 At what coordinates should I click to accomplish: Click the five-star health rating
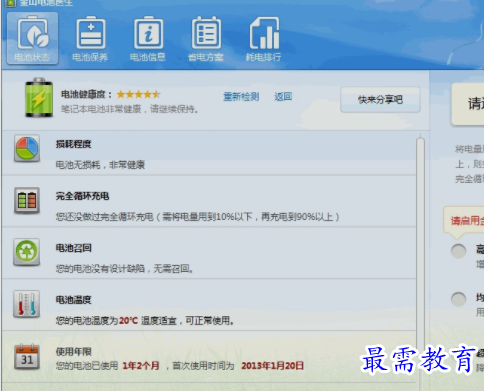(138, 95)
